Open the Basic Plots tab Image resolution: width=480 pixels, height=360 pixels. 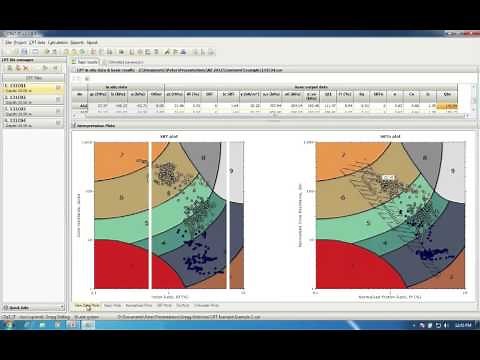click(113, 305)
